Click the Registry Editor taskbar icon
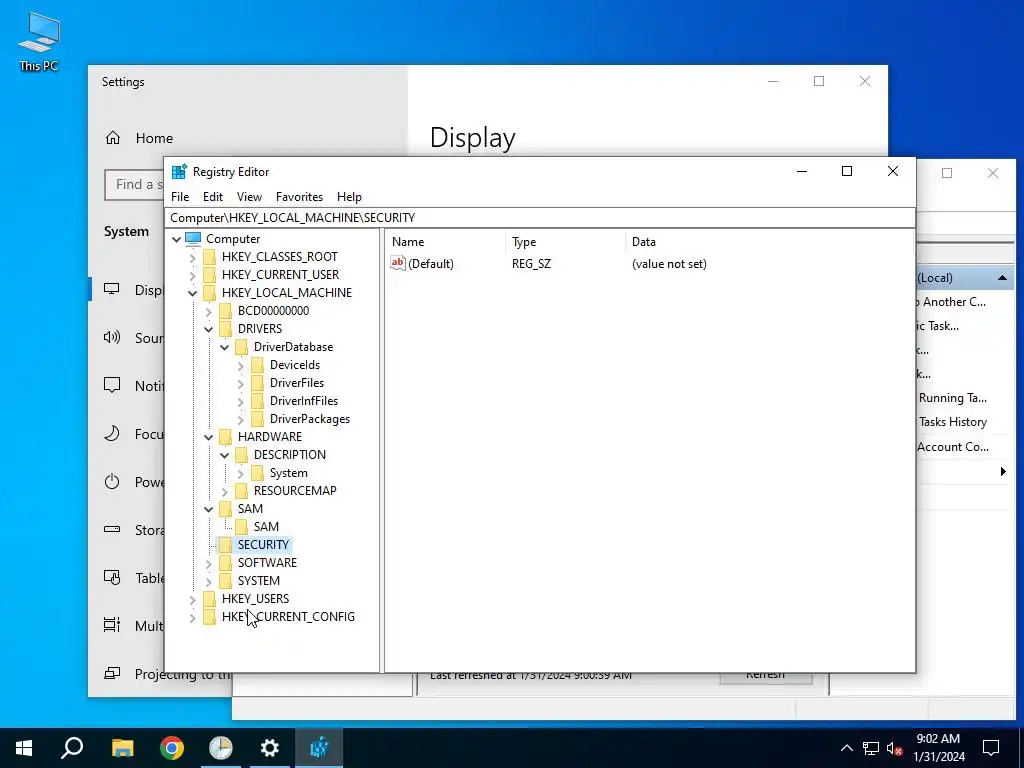This screenshot has height=768, width=1024. (x=319, y=748)
